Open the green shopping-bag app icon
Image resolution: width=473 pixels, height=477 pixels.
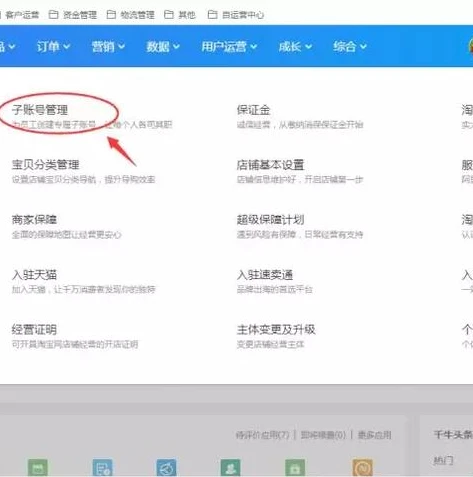(295, 468)
